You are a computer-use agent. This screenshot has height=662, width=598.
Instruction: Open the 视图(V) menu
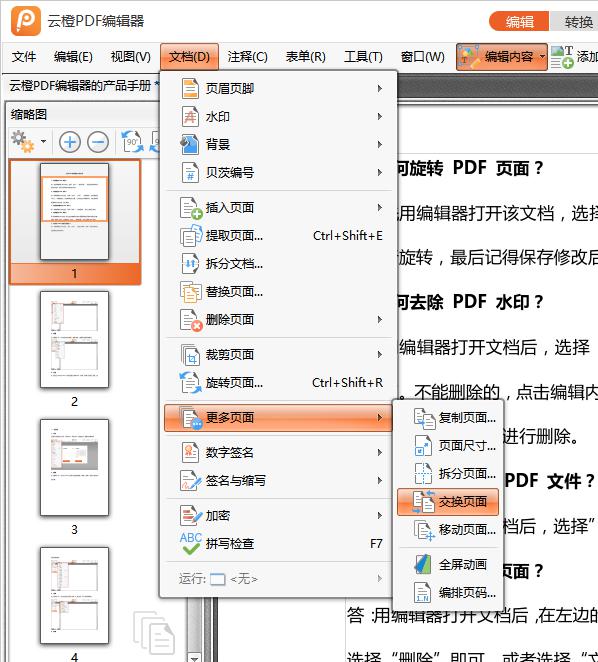pos(130,56)
